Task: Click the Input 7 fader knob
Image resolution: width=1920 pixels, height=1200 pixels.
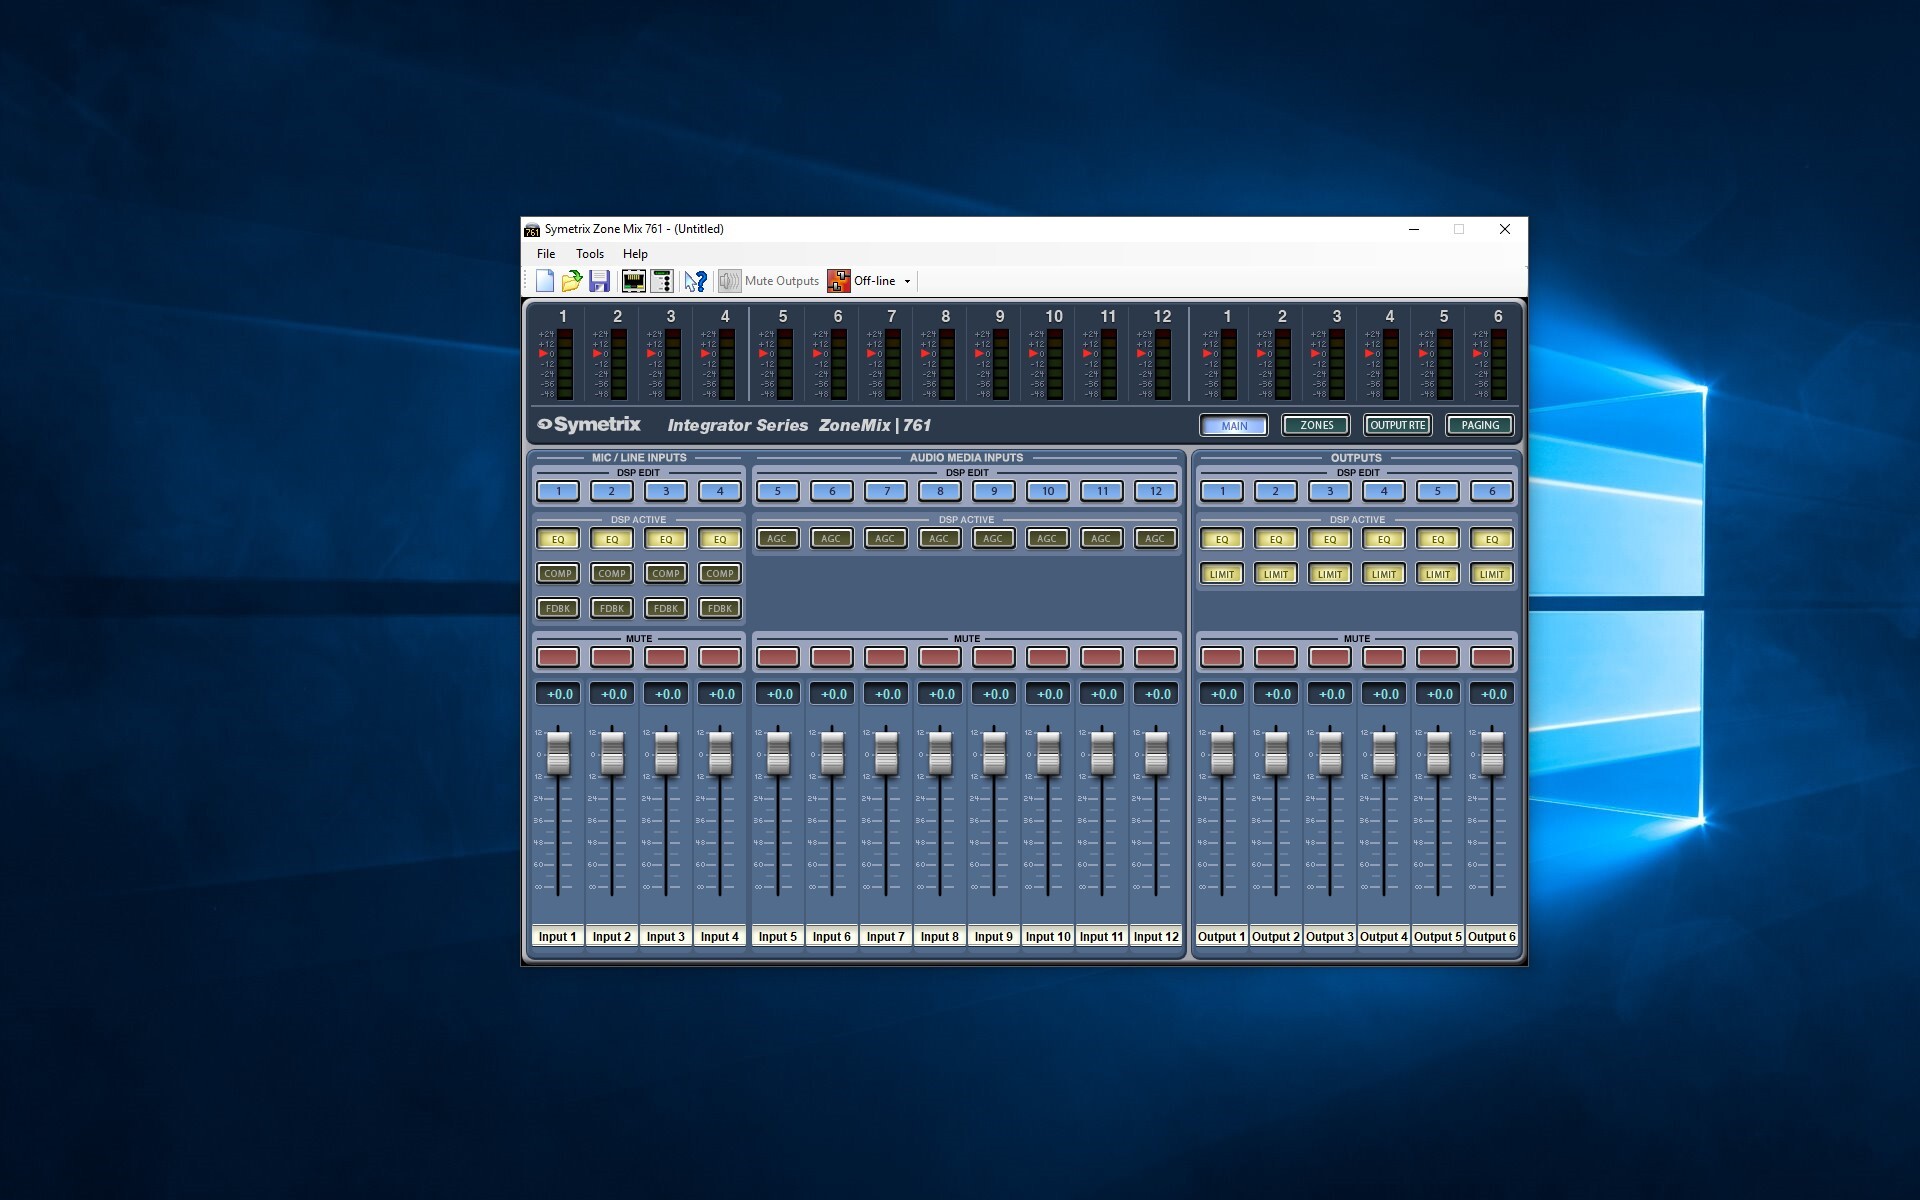Action: click(x=886, y=752)
